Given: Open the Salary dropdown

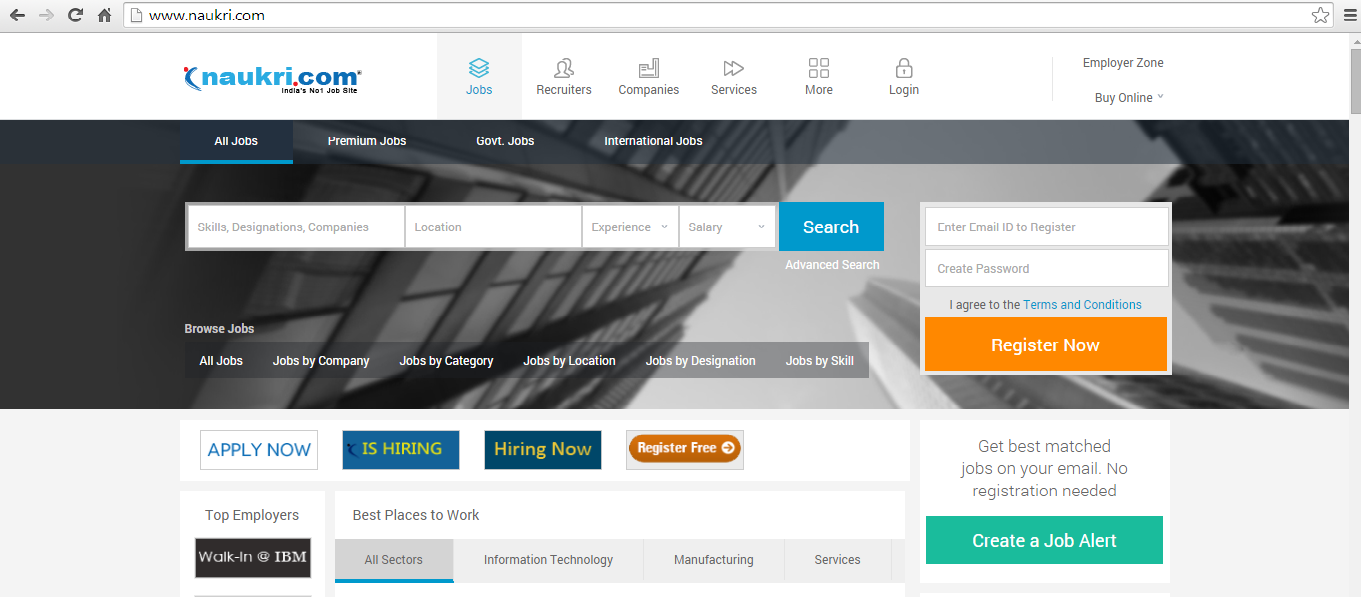Looking at the screenshot, I should [727, 227].
